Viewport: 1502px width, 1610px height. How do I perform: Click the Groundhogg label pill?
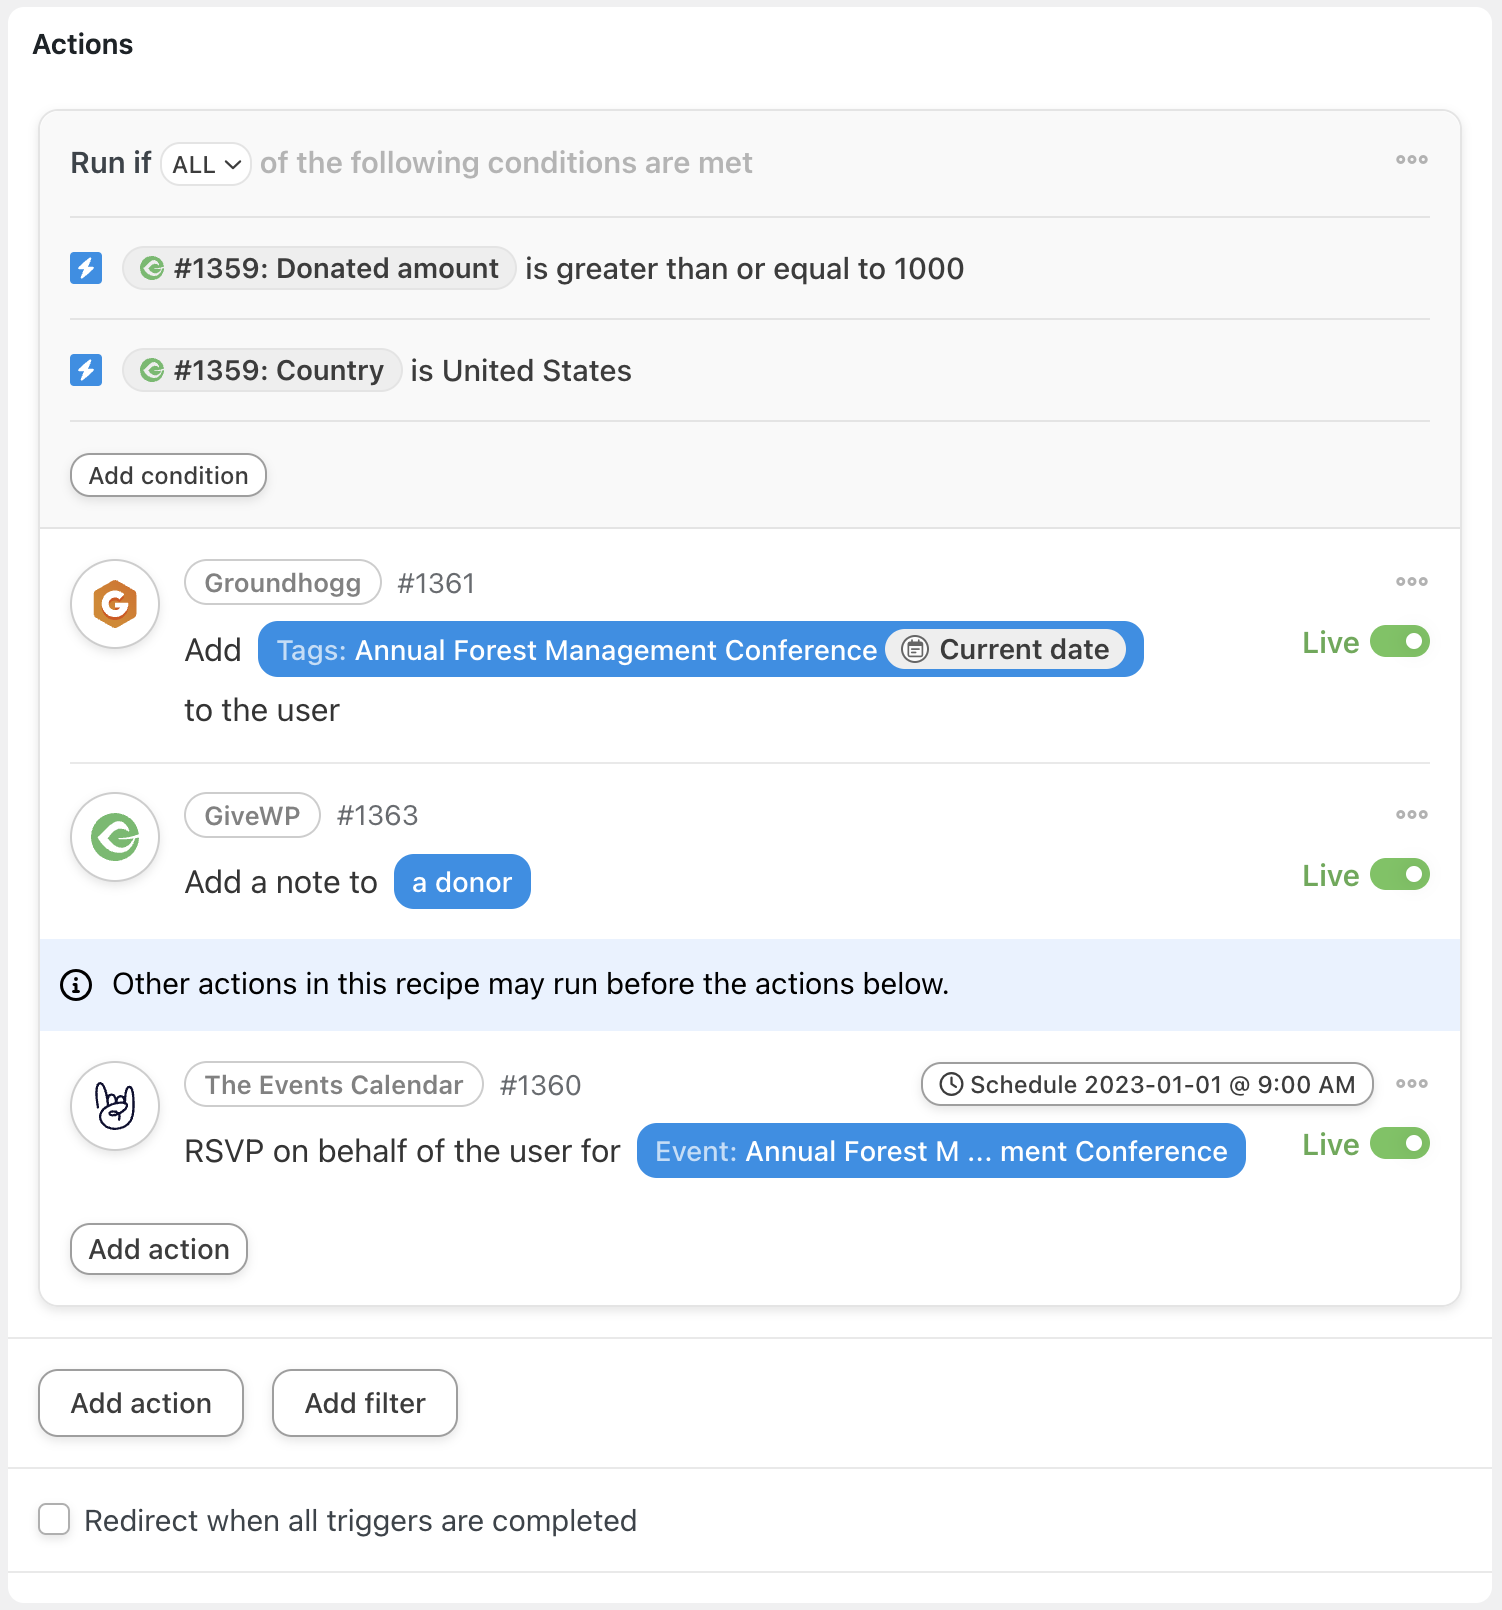(x=283, y=583)
